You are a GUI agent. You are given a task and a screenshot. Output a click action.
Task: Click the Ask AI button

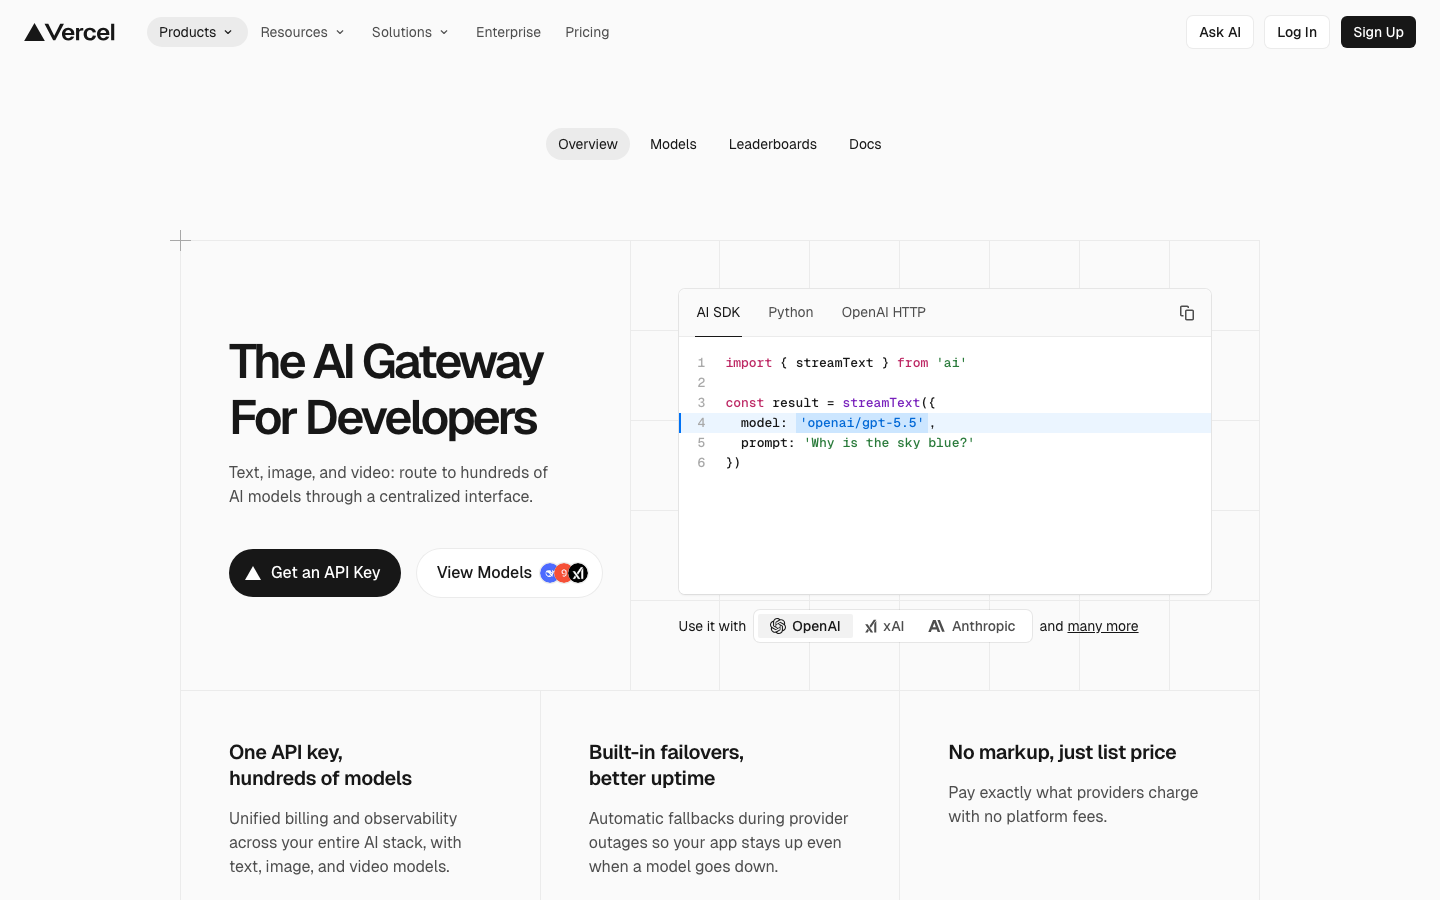pyautogui.click(x=1220, y=32)
